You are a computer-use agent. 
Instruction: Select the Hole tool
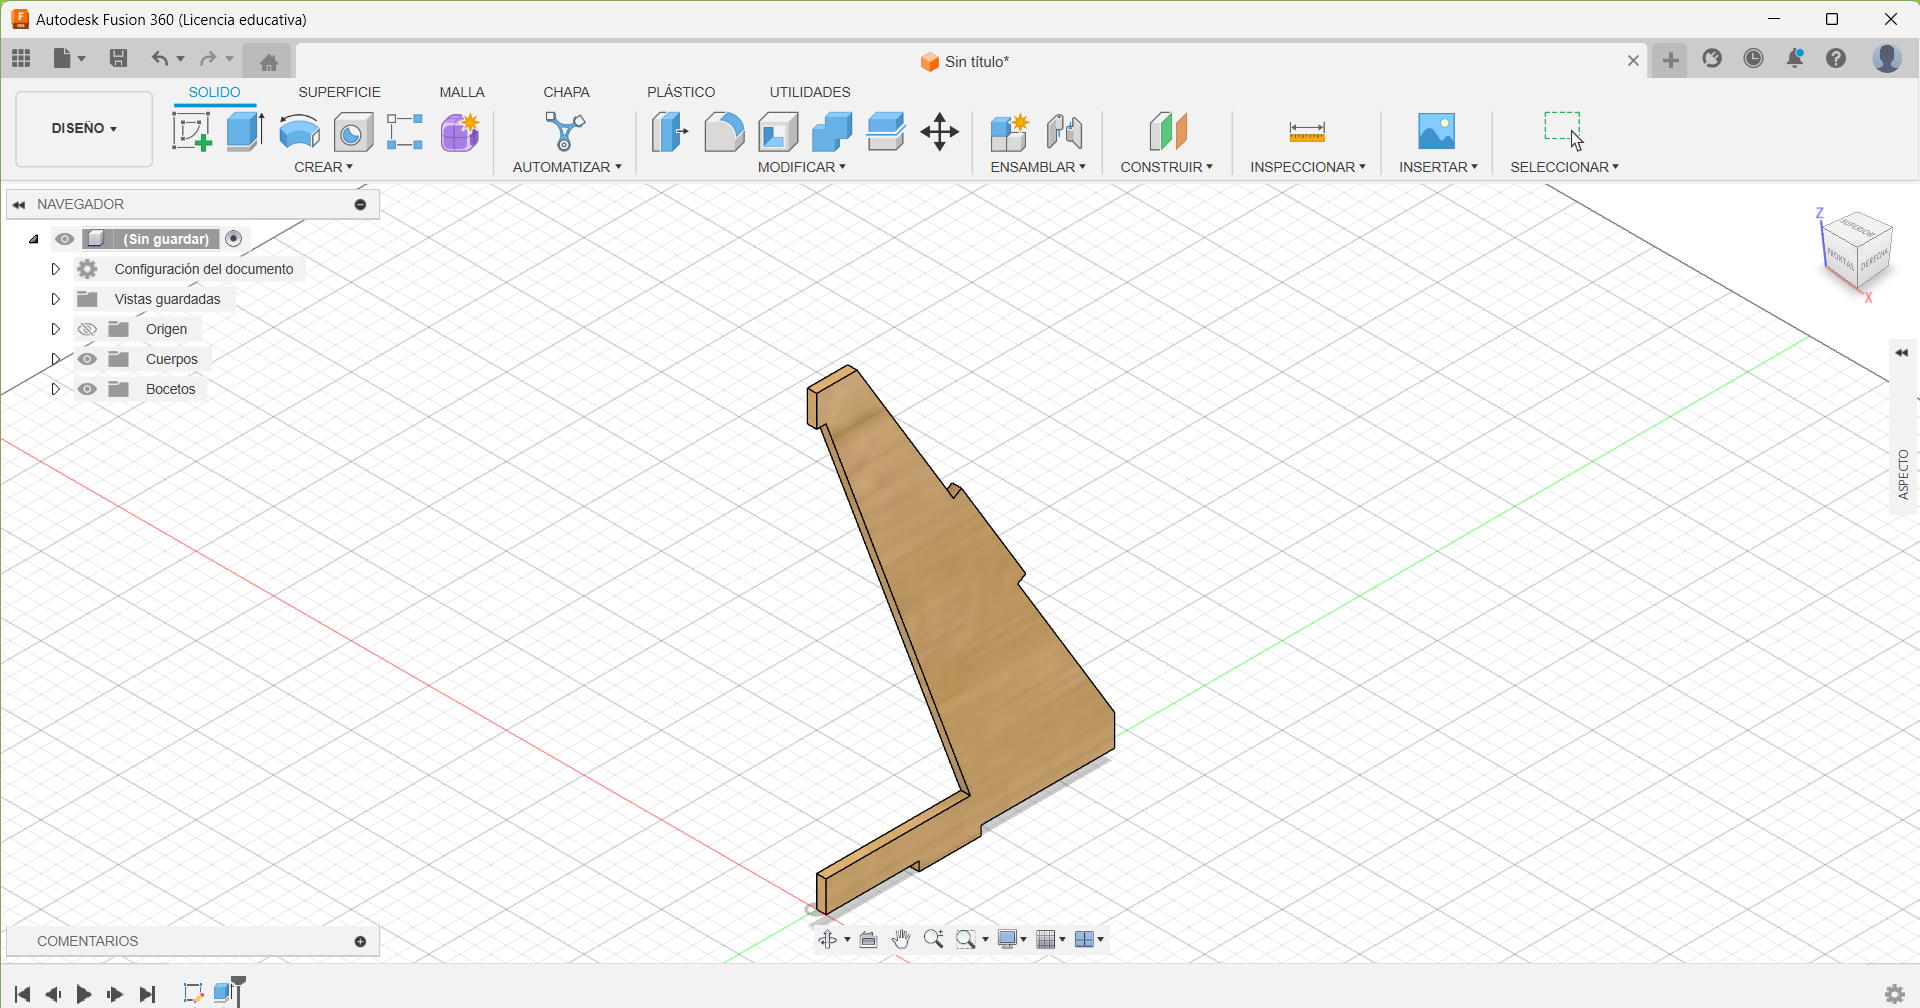coord(353,131)
